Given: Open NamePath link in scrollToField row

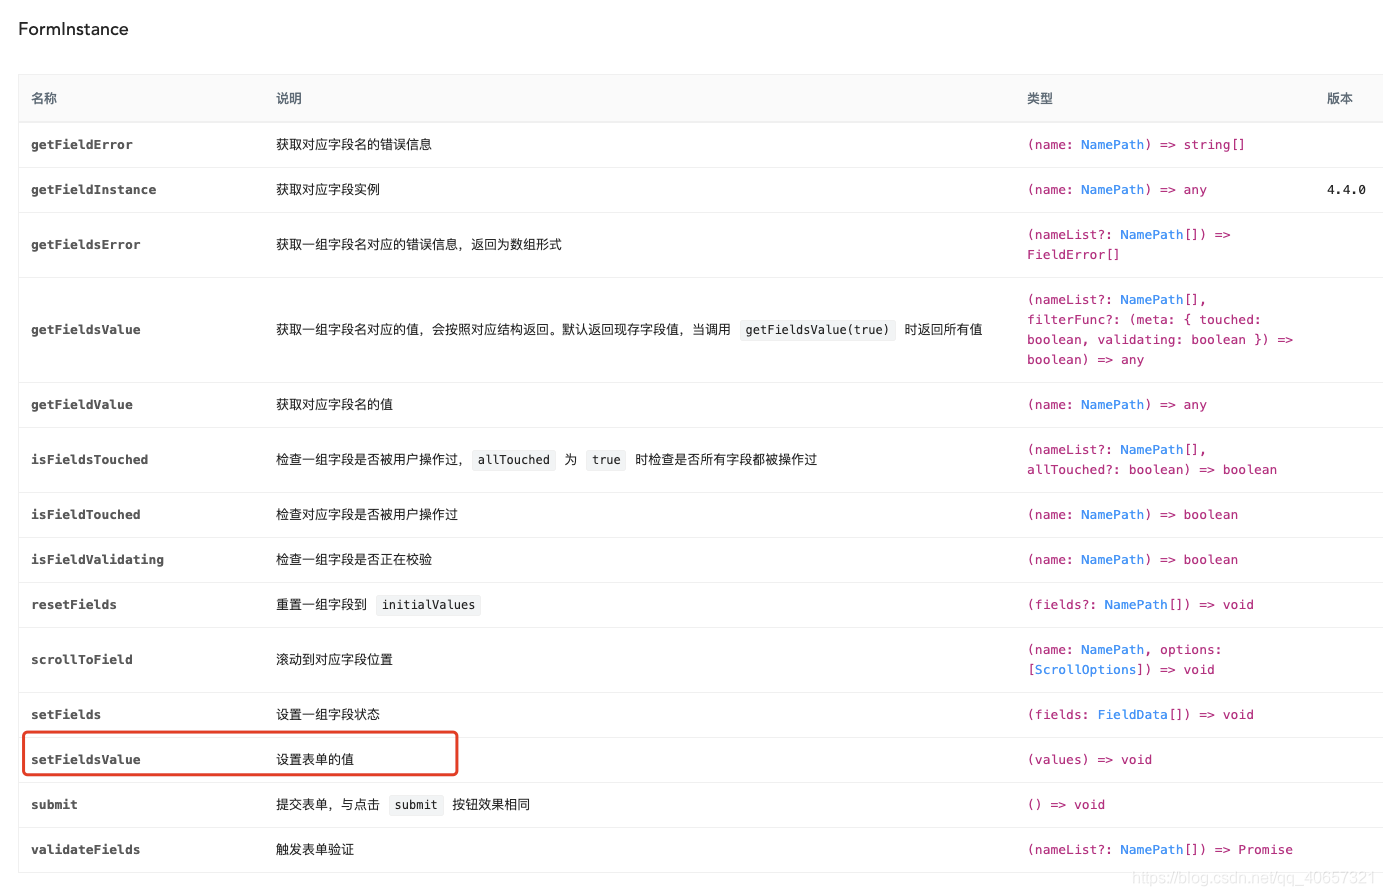Looking at the screenshot, I should [1112, 650].
